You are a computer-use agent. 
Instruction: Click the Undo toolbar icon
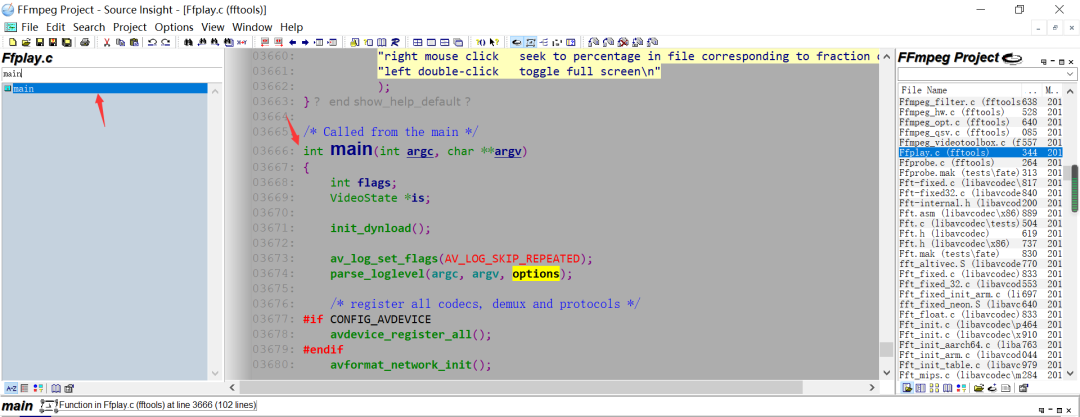click(x=152, y=43)
